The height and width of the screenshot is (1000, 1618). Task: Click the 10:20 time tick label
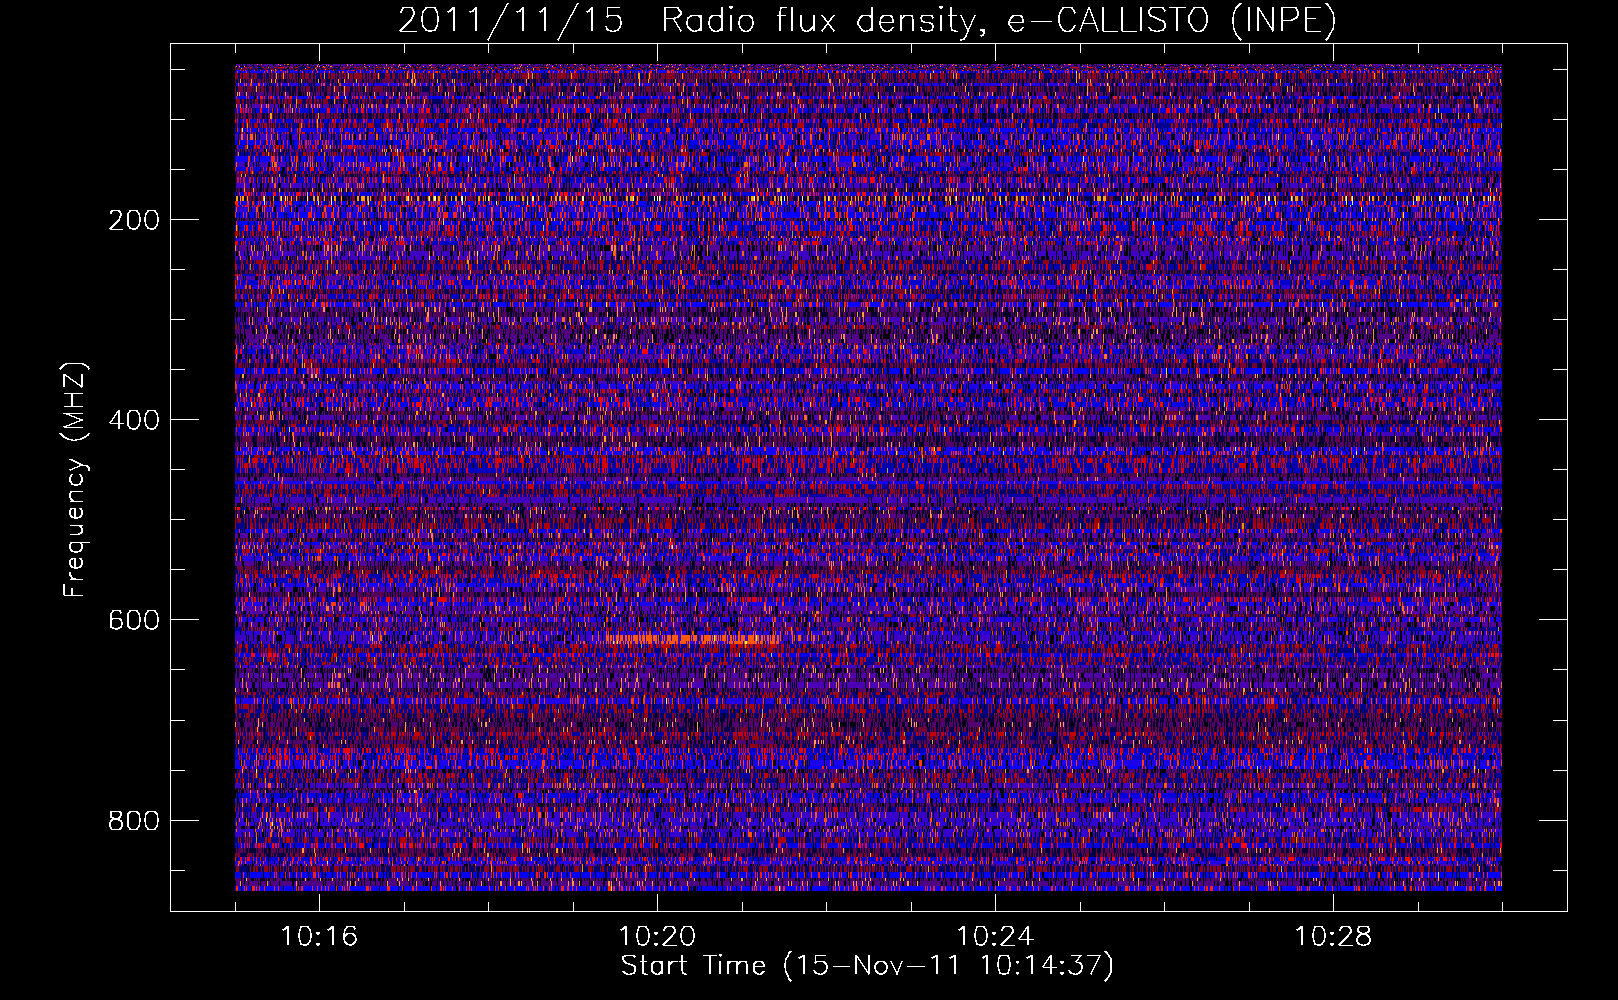(657, 937)
